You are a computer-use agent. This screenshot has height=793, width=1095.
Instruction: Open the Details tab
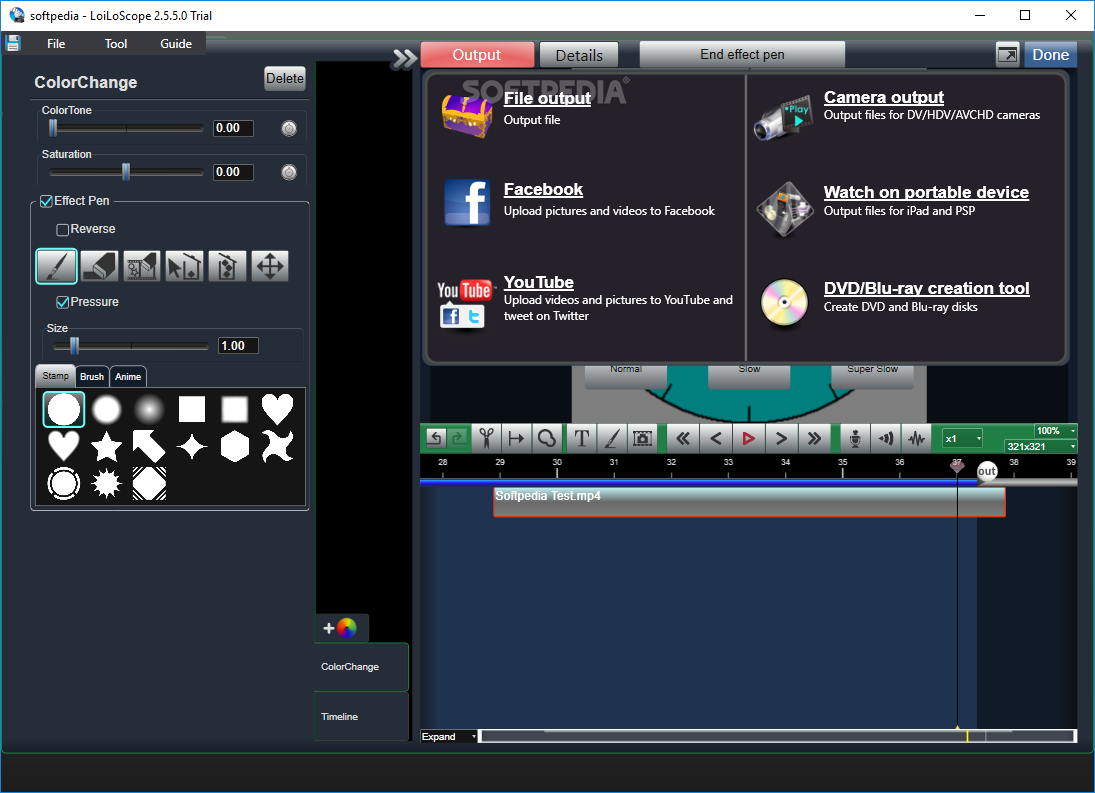pyautogui.click(x=579, y=55)
